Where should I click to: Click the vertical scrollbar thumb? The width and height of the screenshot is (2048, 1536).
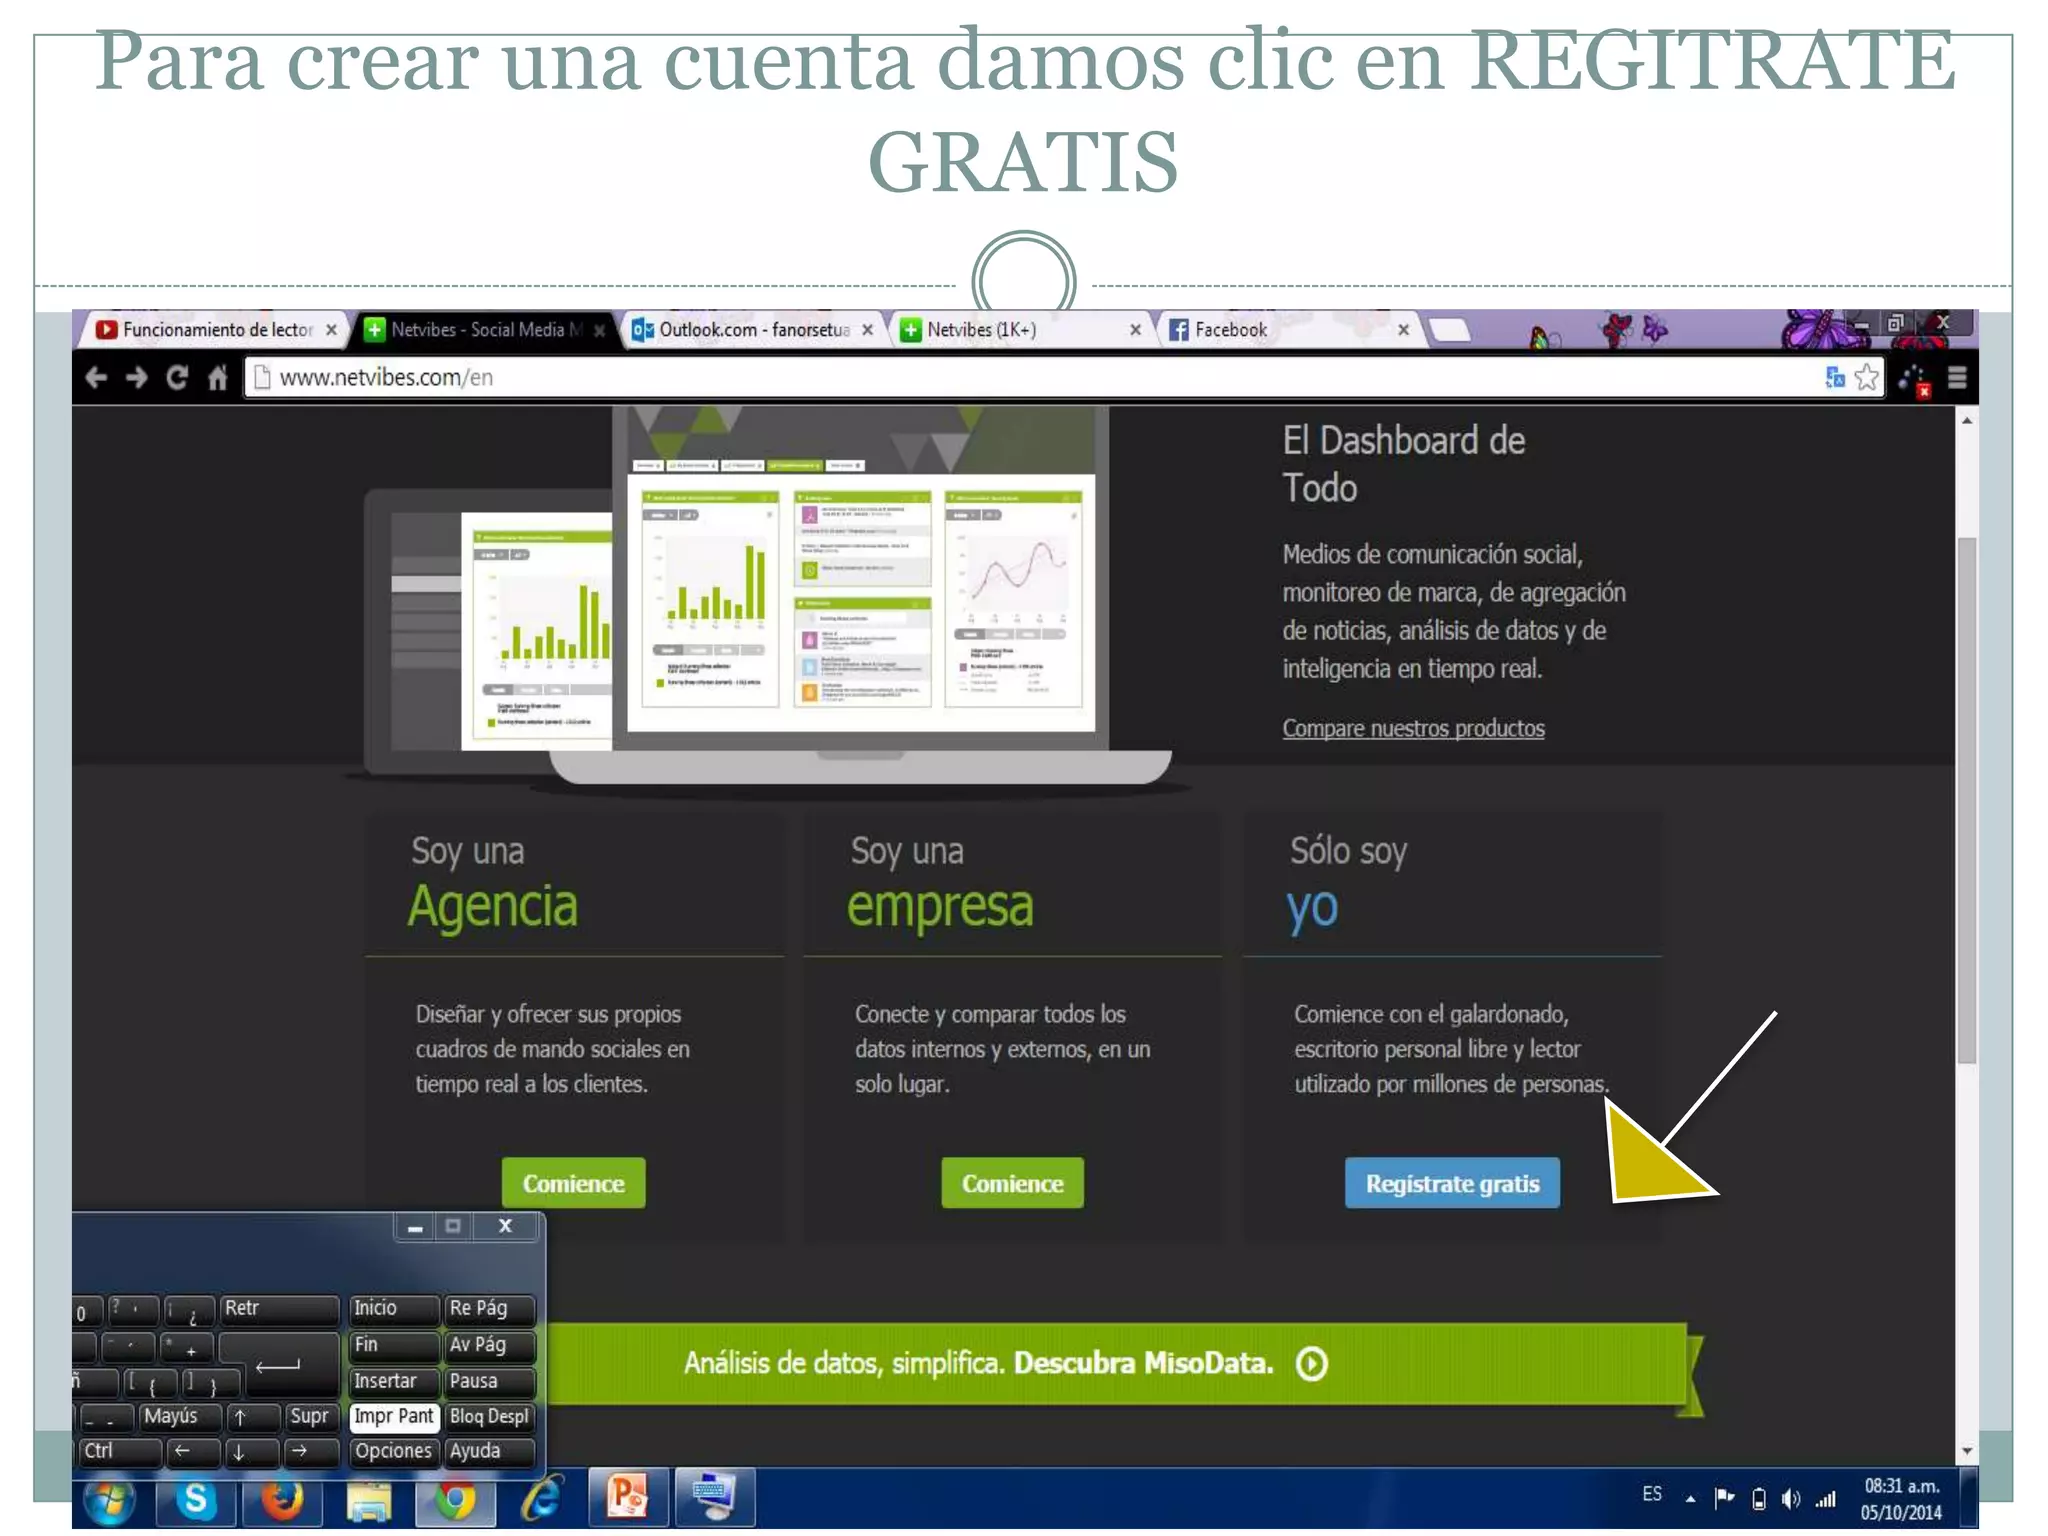tap(1967, 800)
